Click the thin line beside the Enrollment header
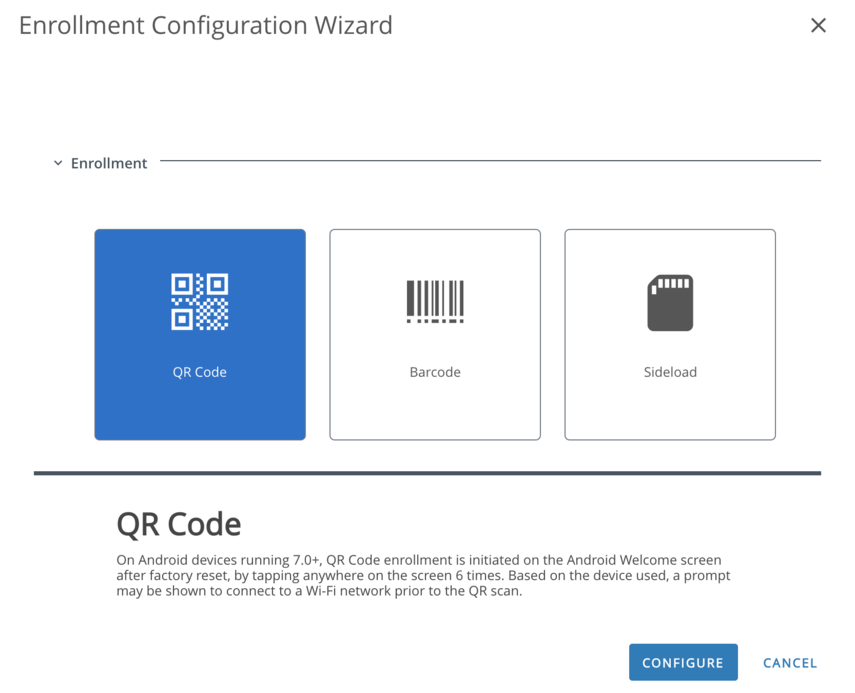The height and width of the screenshot is (693, 855). coord(490,160)
